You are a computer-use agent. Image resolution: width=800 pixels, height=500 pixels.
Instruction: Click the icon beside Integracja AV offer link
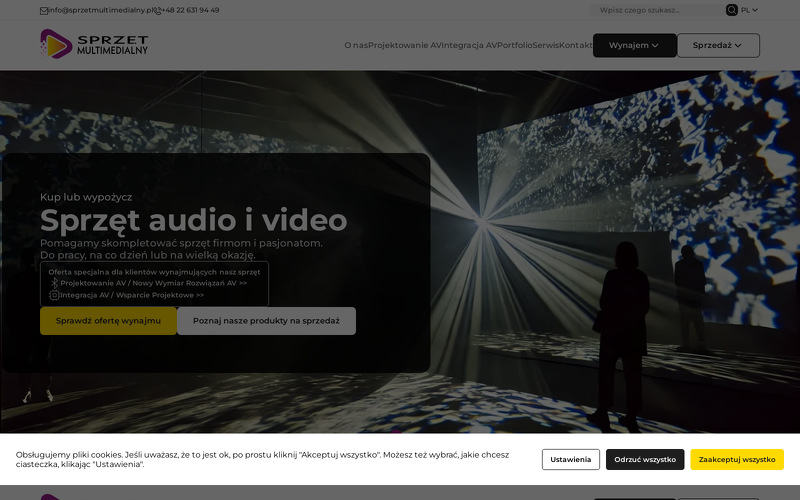coord(54,295)
